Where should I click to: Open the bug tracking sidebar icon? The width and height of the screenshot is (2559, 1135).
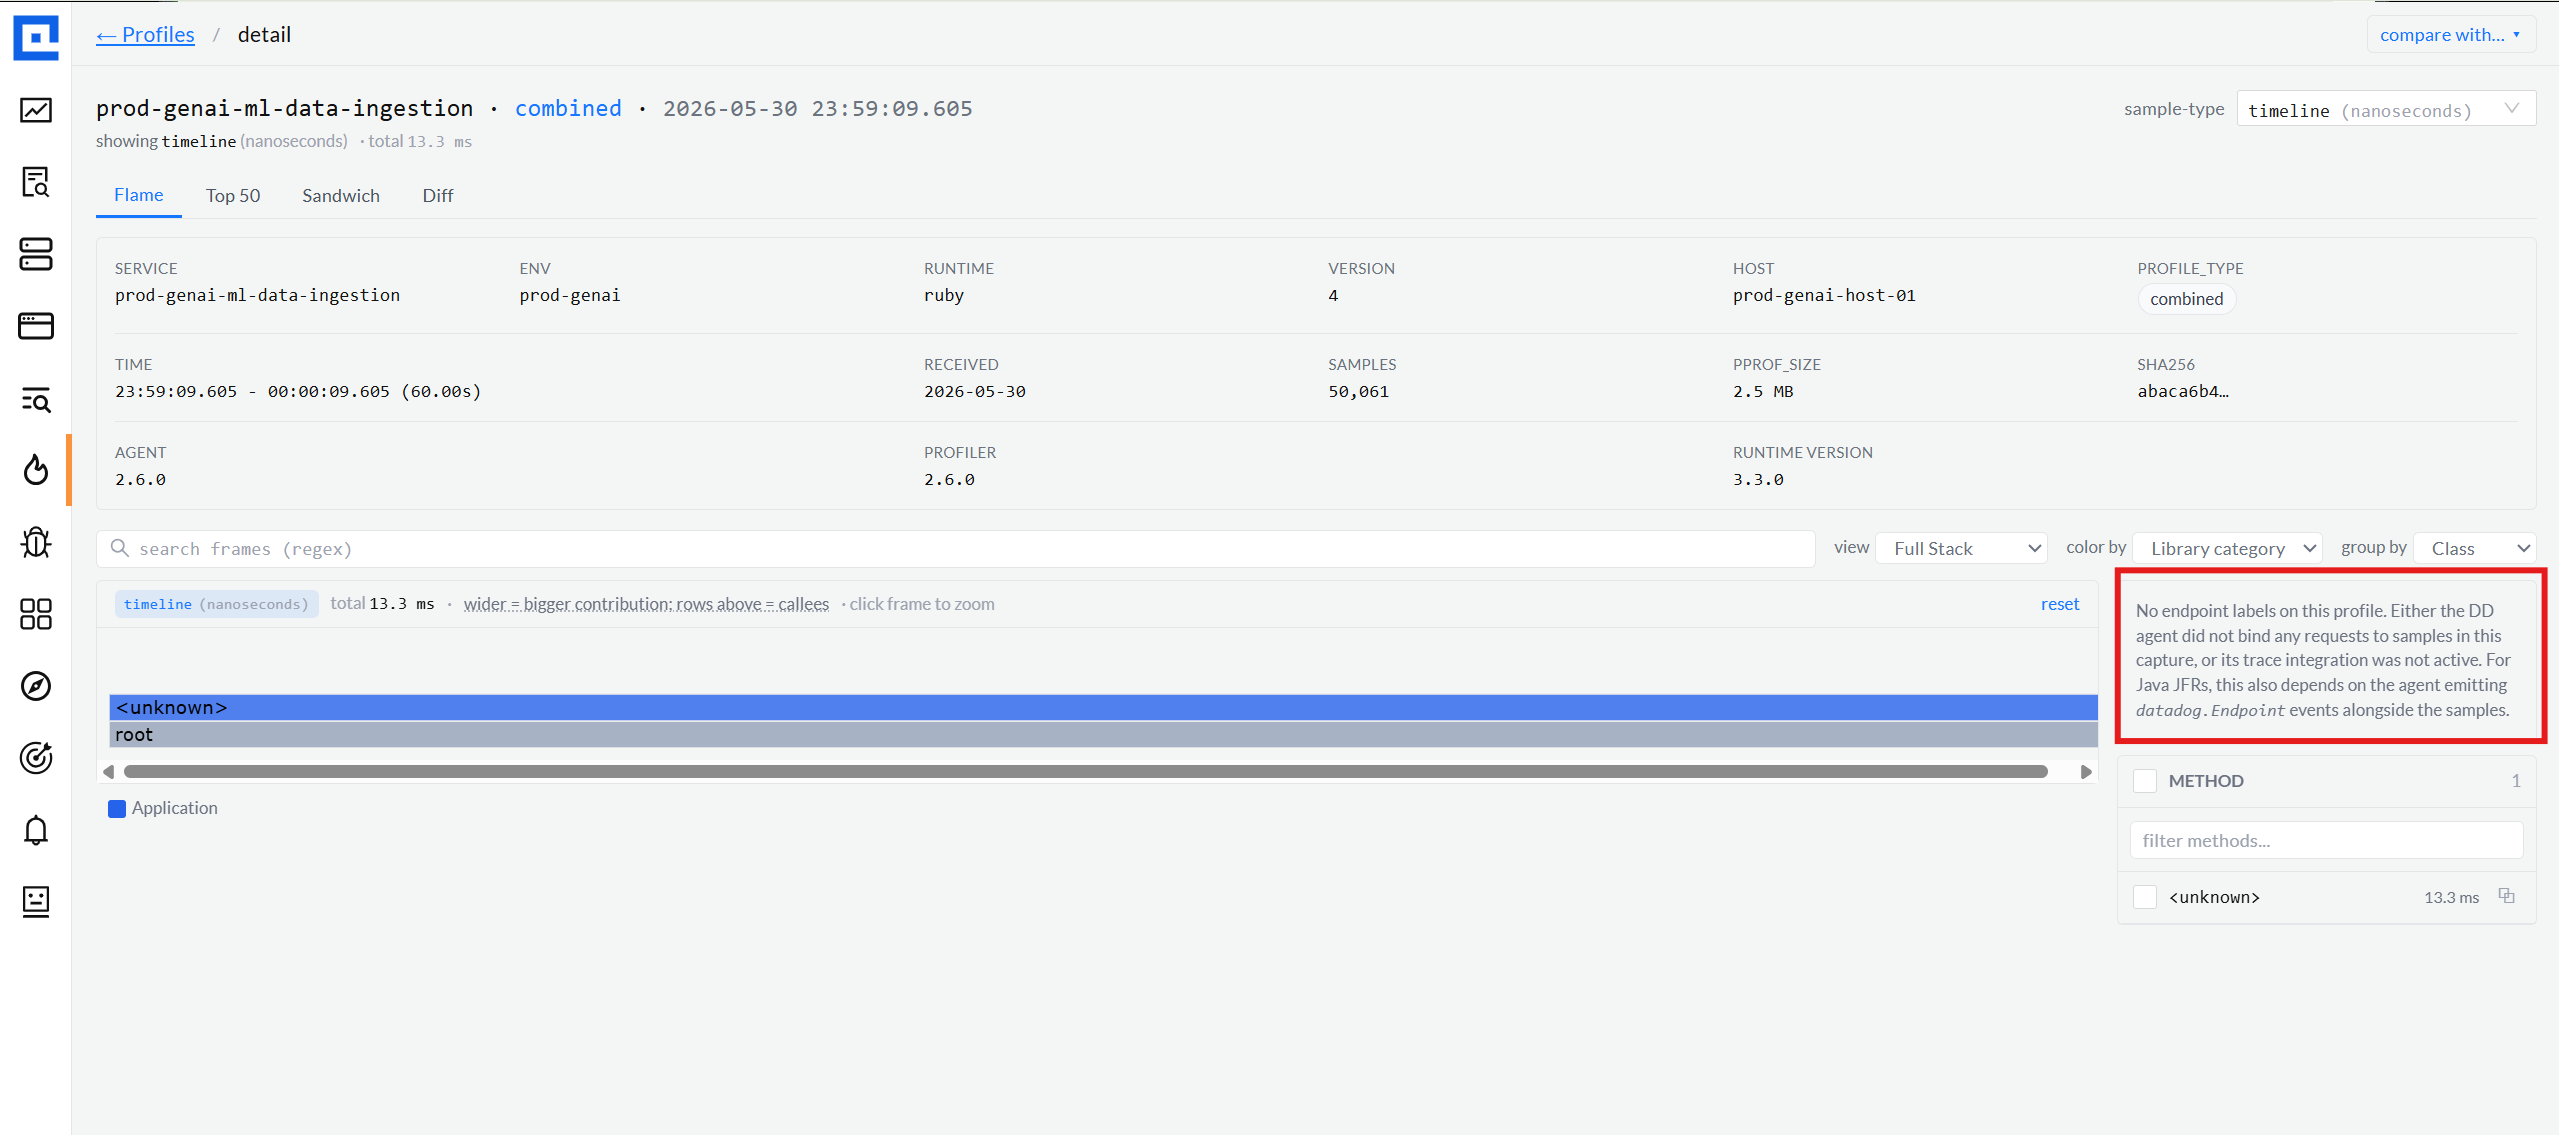pyautogui.click(x=36, y=542)
